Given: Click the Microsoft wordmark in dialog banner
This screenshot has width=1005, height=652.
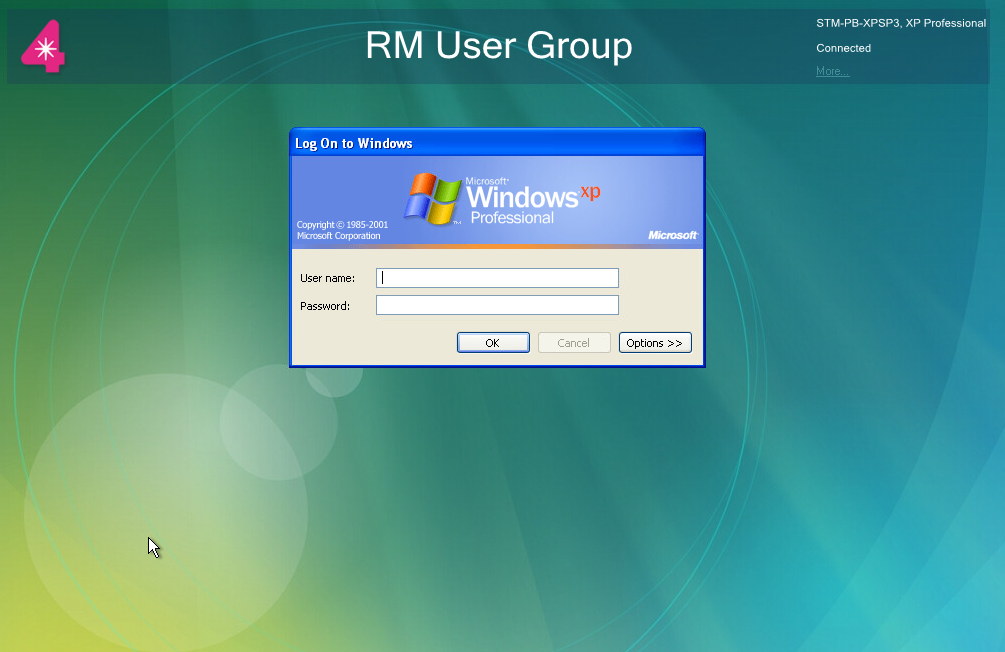Looking at the screenshot, I should click(672, 235).
